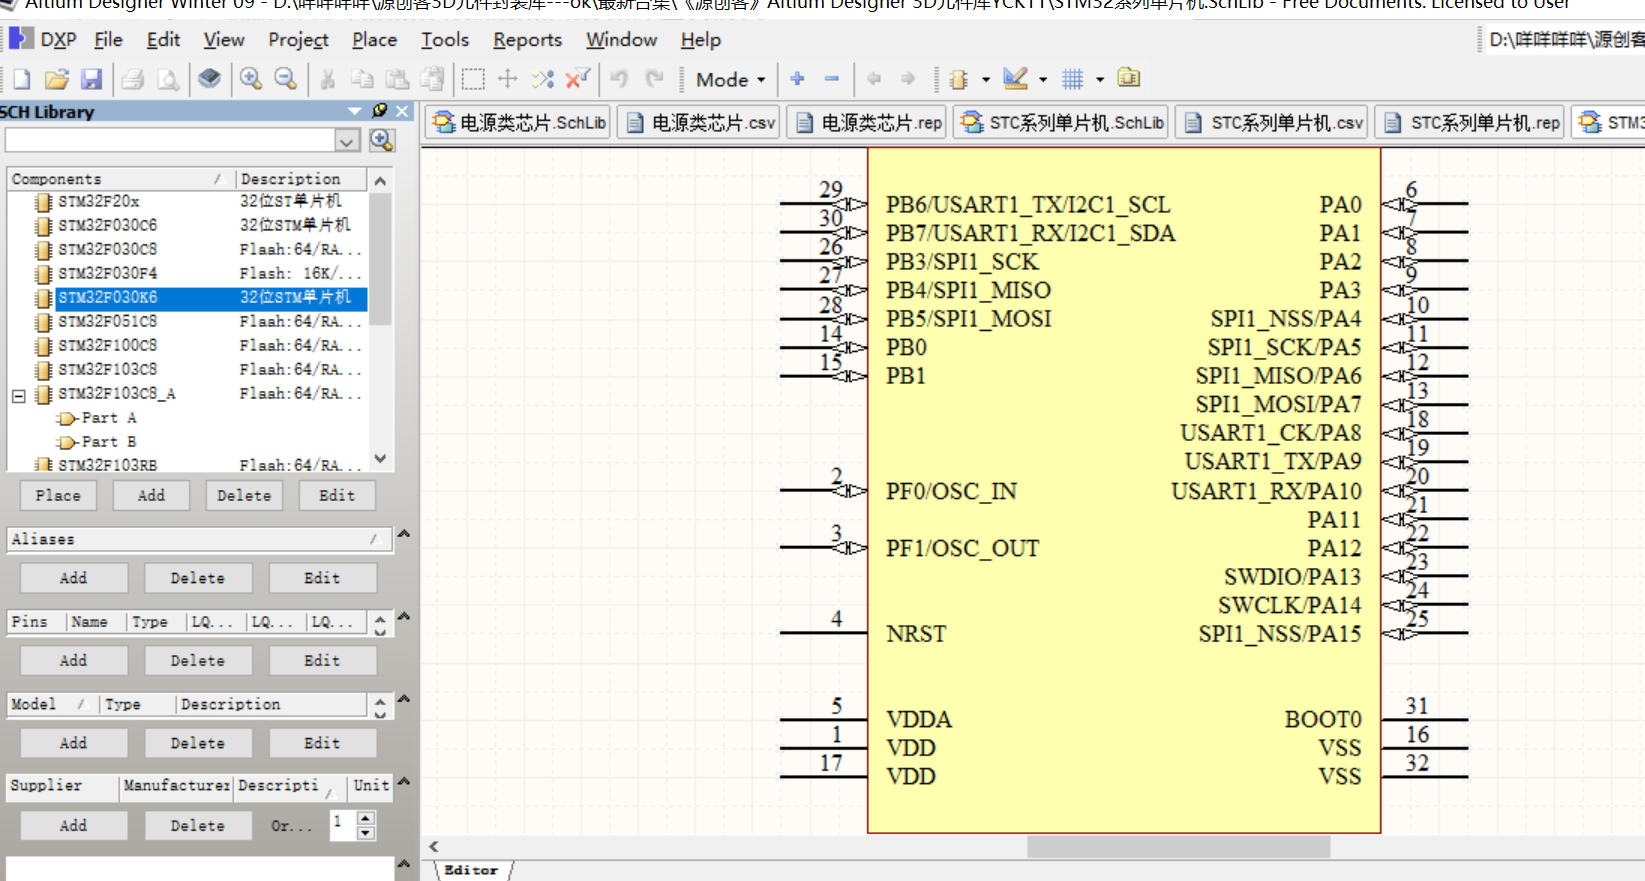The width and height of the screenshot is (1645, 881).
Task: Select the STM32F051C8 component row
Action: pyautogui.click(x=188, y=322)
